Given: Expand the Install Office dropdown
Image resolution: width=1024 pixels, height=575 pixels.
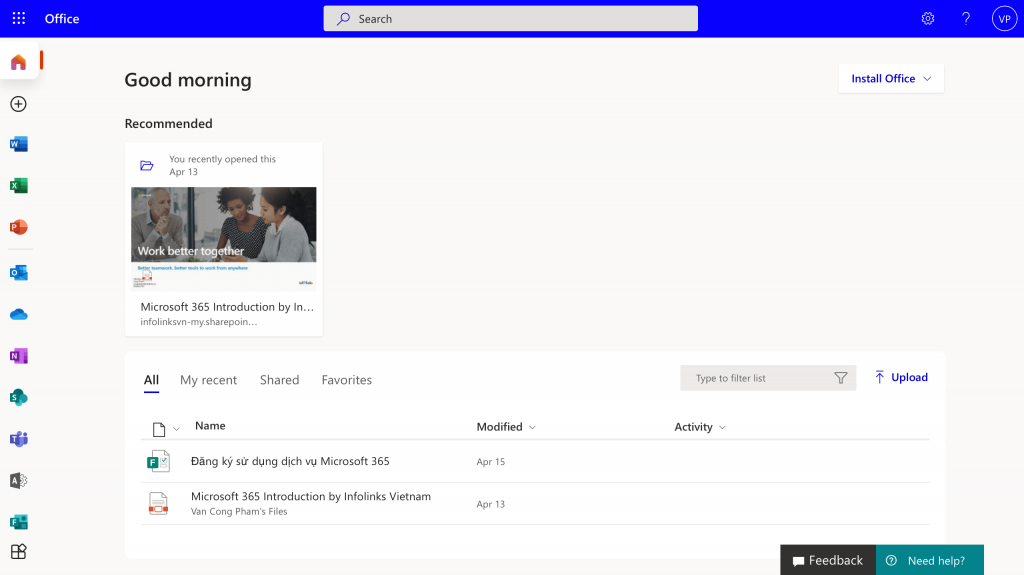Looking at the screenshot, I should [x=891, y=79].
